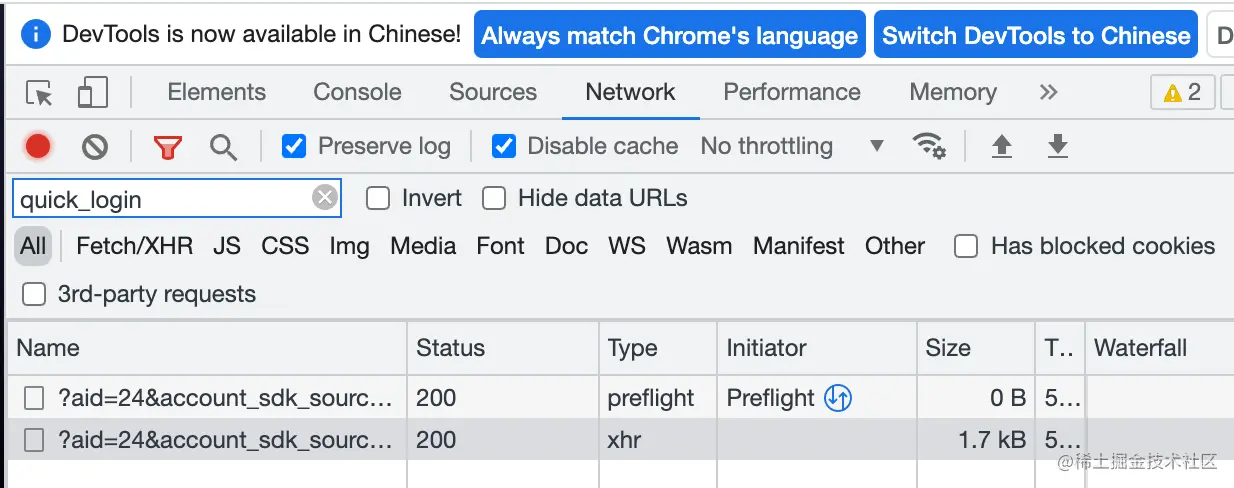This screenshot has height=488, width=1234.
Task: Open the Performance tab
Action: click(792, 92)
